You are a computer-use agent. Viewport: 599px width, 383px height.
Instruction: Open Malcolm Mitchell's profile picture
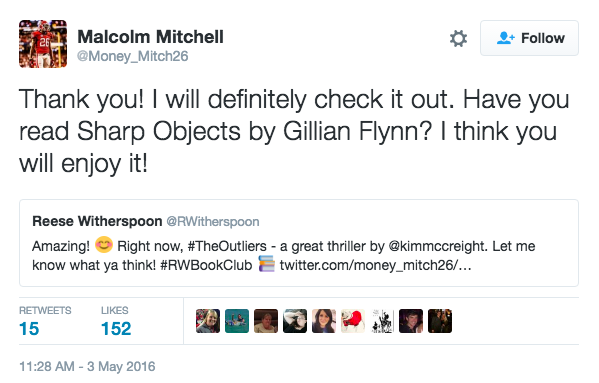point(43,44)
